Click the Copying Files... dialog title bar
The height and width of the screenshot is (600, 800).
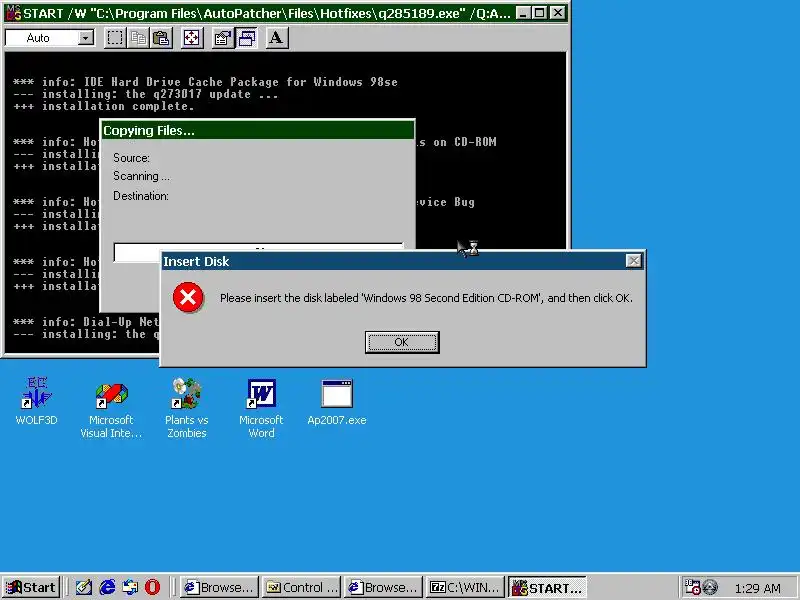pyautogui.click(x=258, y=131)
